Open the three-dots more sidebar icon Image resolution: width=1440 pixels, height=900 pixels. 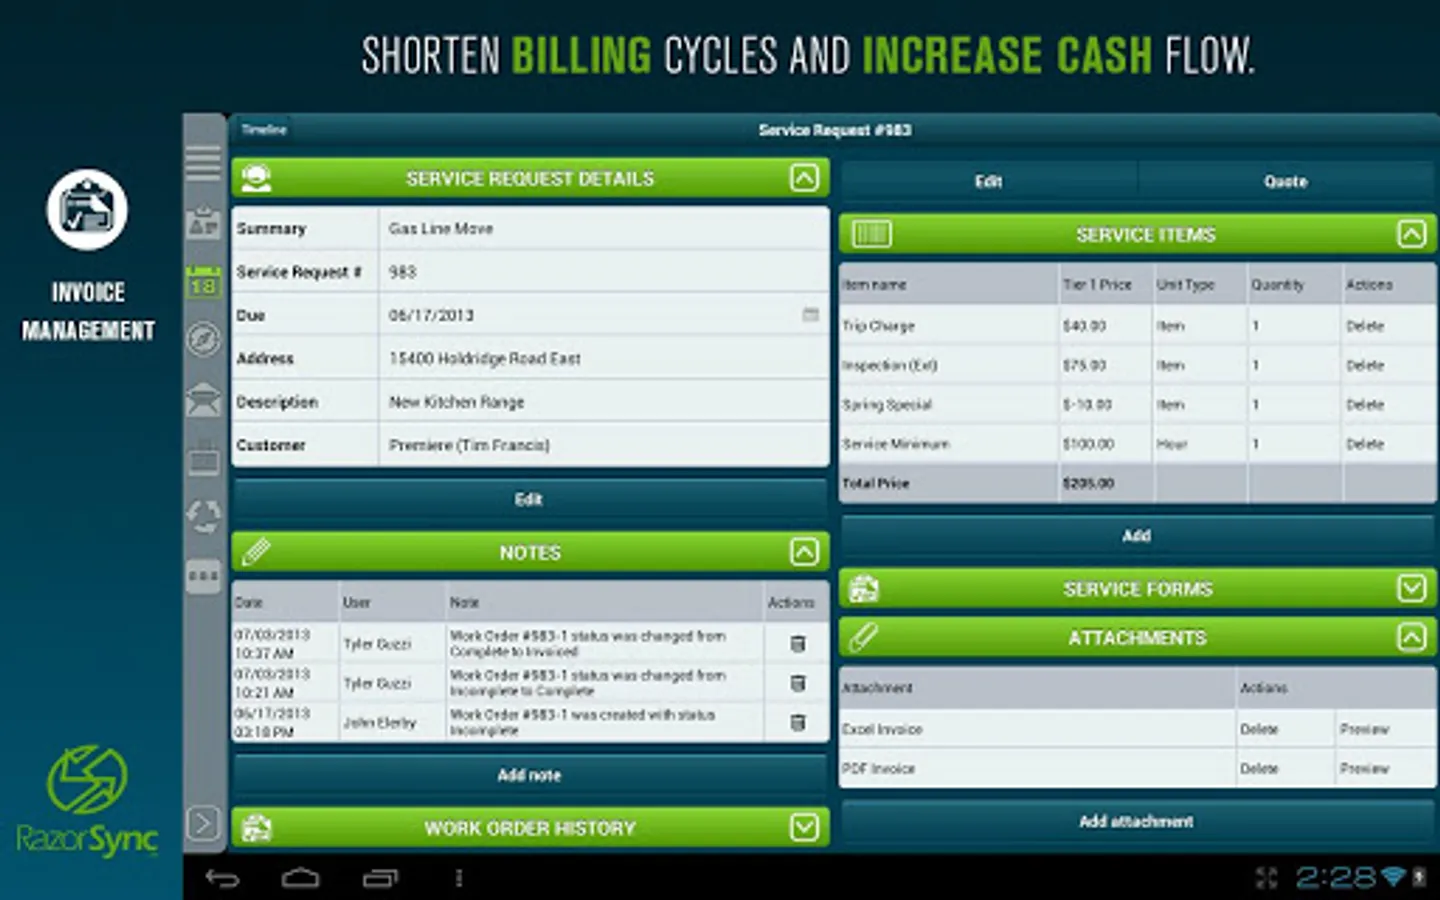[x=203, y=576]
